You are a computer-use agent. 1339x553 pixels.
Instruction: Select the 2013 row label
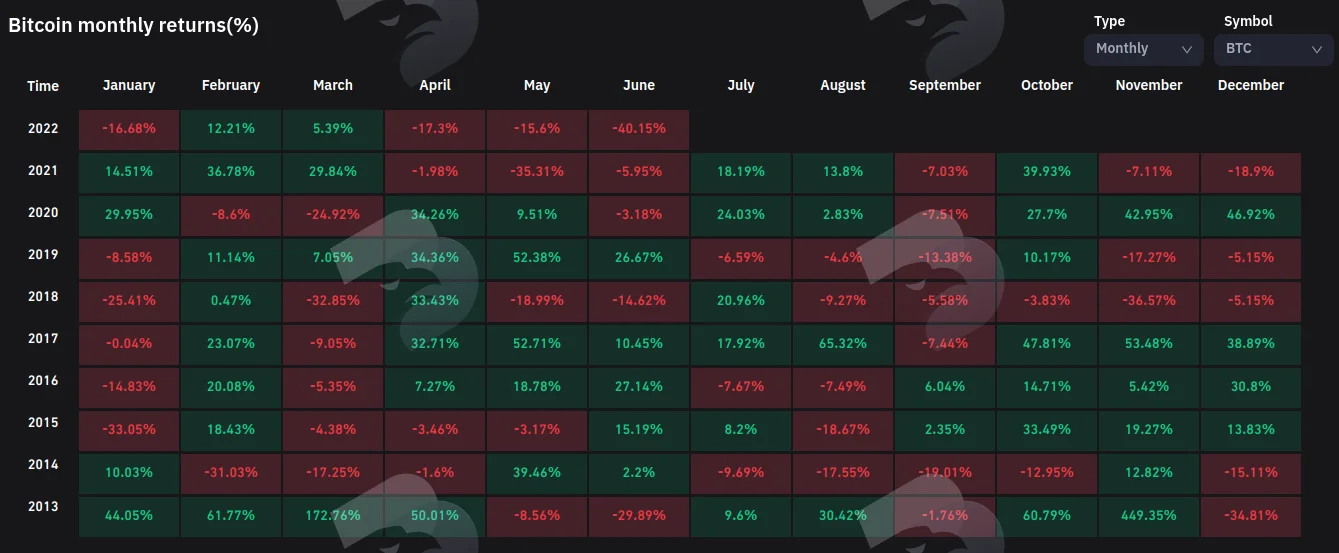coord(43,507)
